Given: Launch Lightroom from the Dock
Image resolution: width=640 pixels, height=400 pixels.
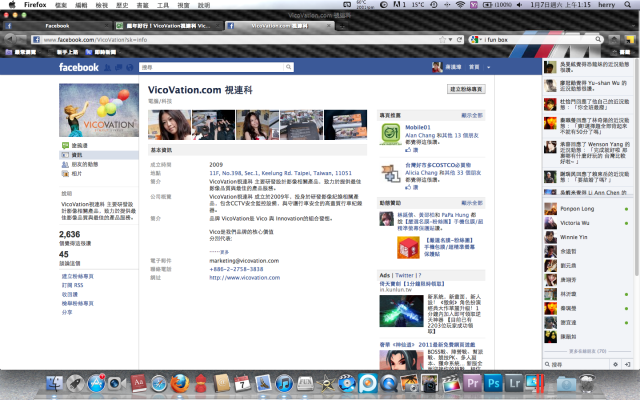Looking at the screenshot, I should click(514, 384).
